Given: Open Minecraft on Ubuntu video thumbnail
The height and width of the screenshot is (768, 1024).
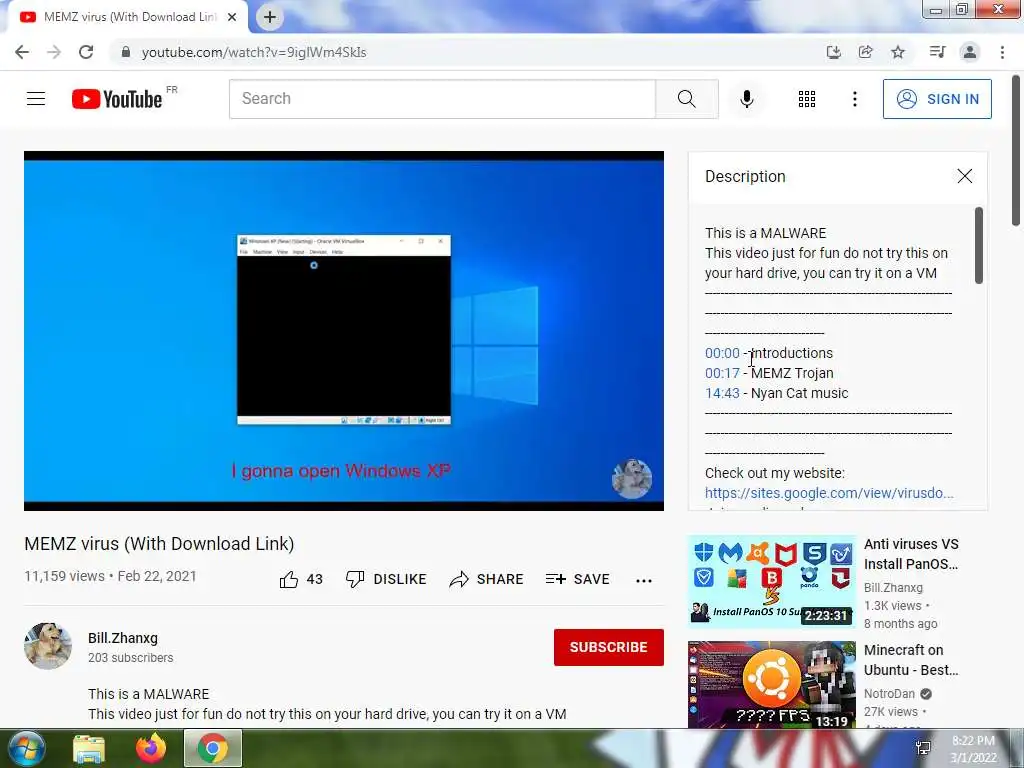Looking at the screenshot, I should pos(771,684).
